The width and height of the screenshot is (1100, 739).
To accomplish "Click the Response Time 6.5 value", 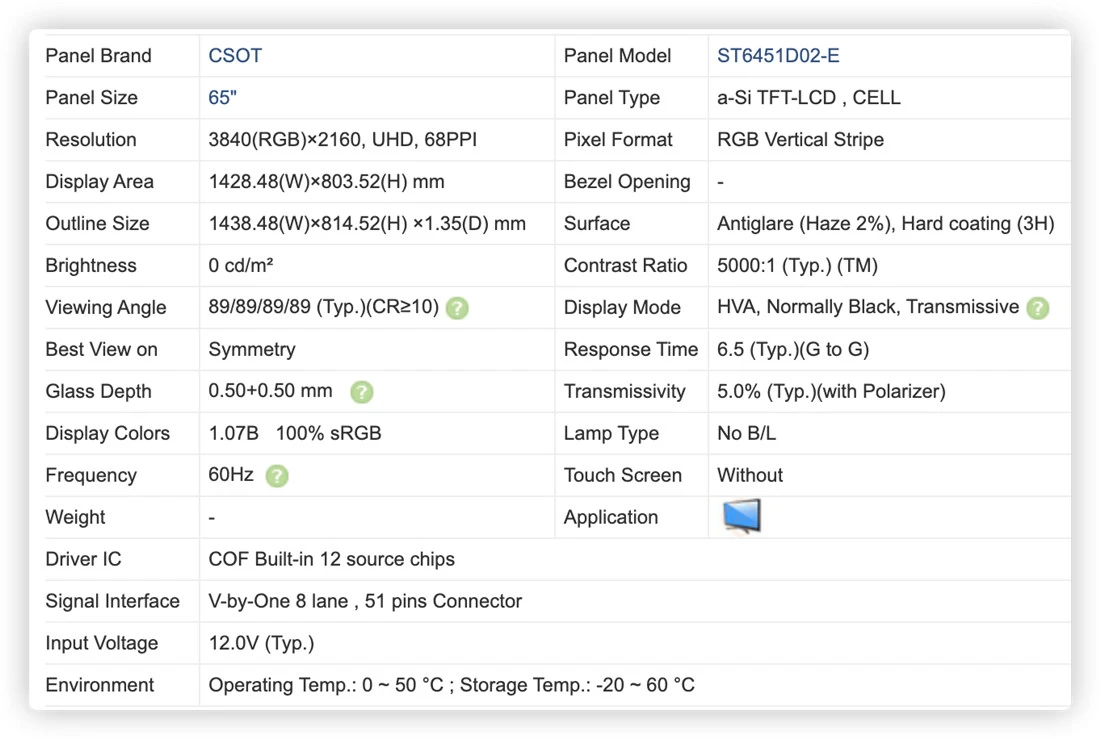I will coord(793,349).
